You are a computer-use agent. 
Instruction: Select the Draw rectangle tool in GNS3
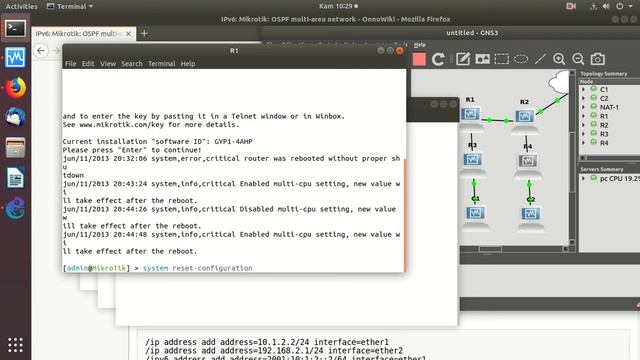click(x=502, y=59)
